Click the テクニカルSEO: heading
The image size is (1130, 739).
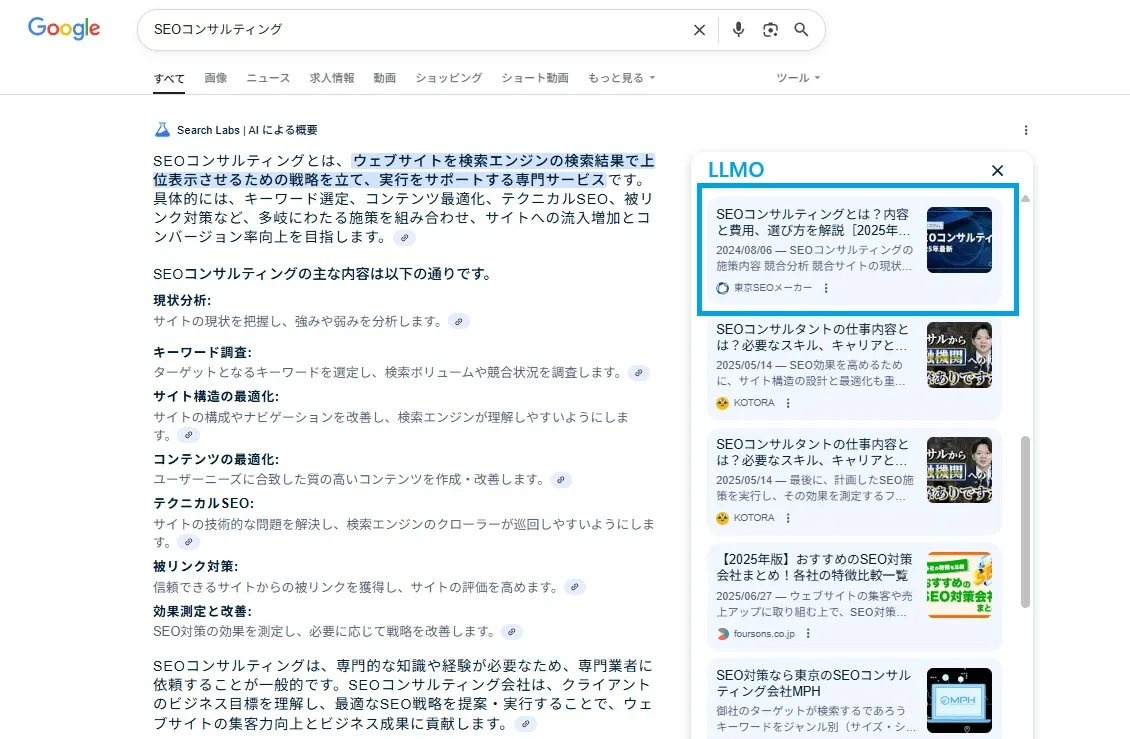(x=204, y=503)
